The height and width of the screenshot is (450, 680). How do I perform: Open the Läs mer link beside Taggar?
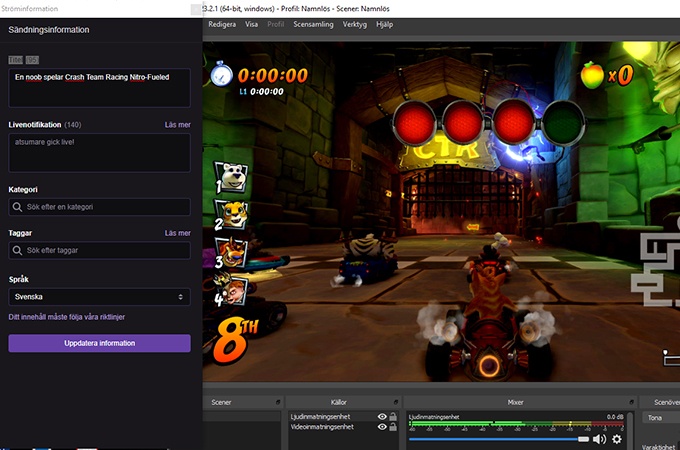pos(177,233)
